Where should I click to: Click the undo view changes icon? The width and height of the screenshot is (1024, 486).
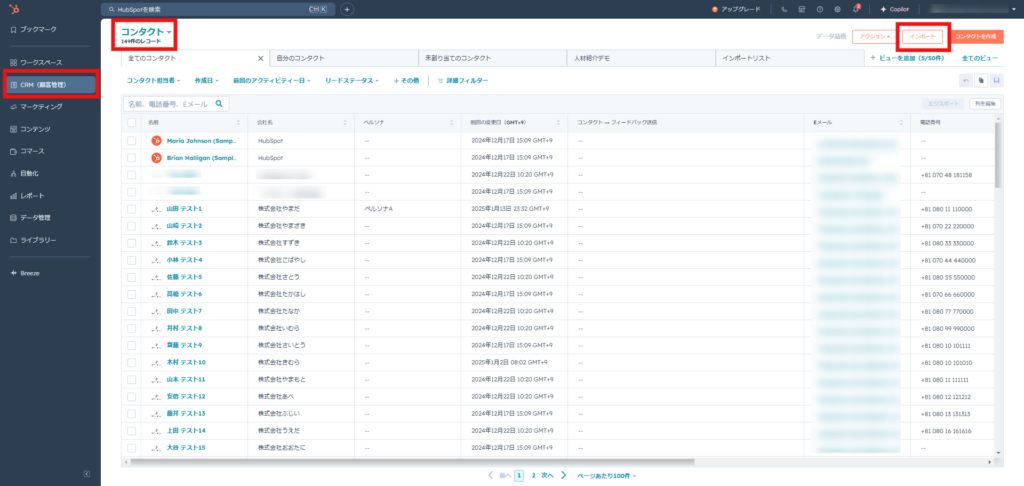click(x=966, y=80)
